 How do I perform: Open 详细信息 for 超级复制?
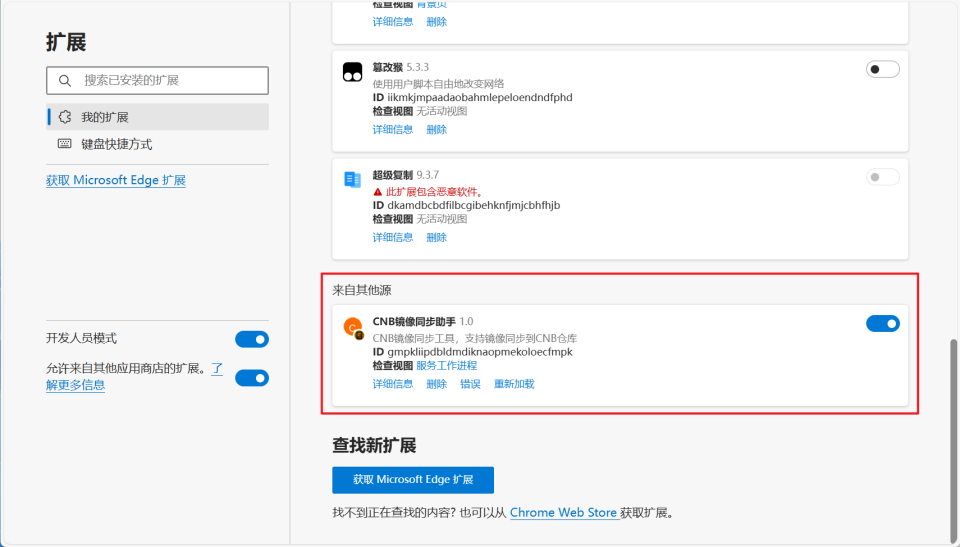[x=392, y=237]
